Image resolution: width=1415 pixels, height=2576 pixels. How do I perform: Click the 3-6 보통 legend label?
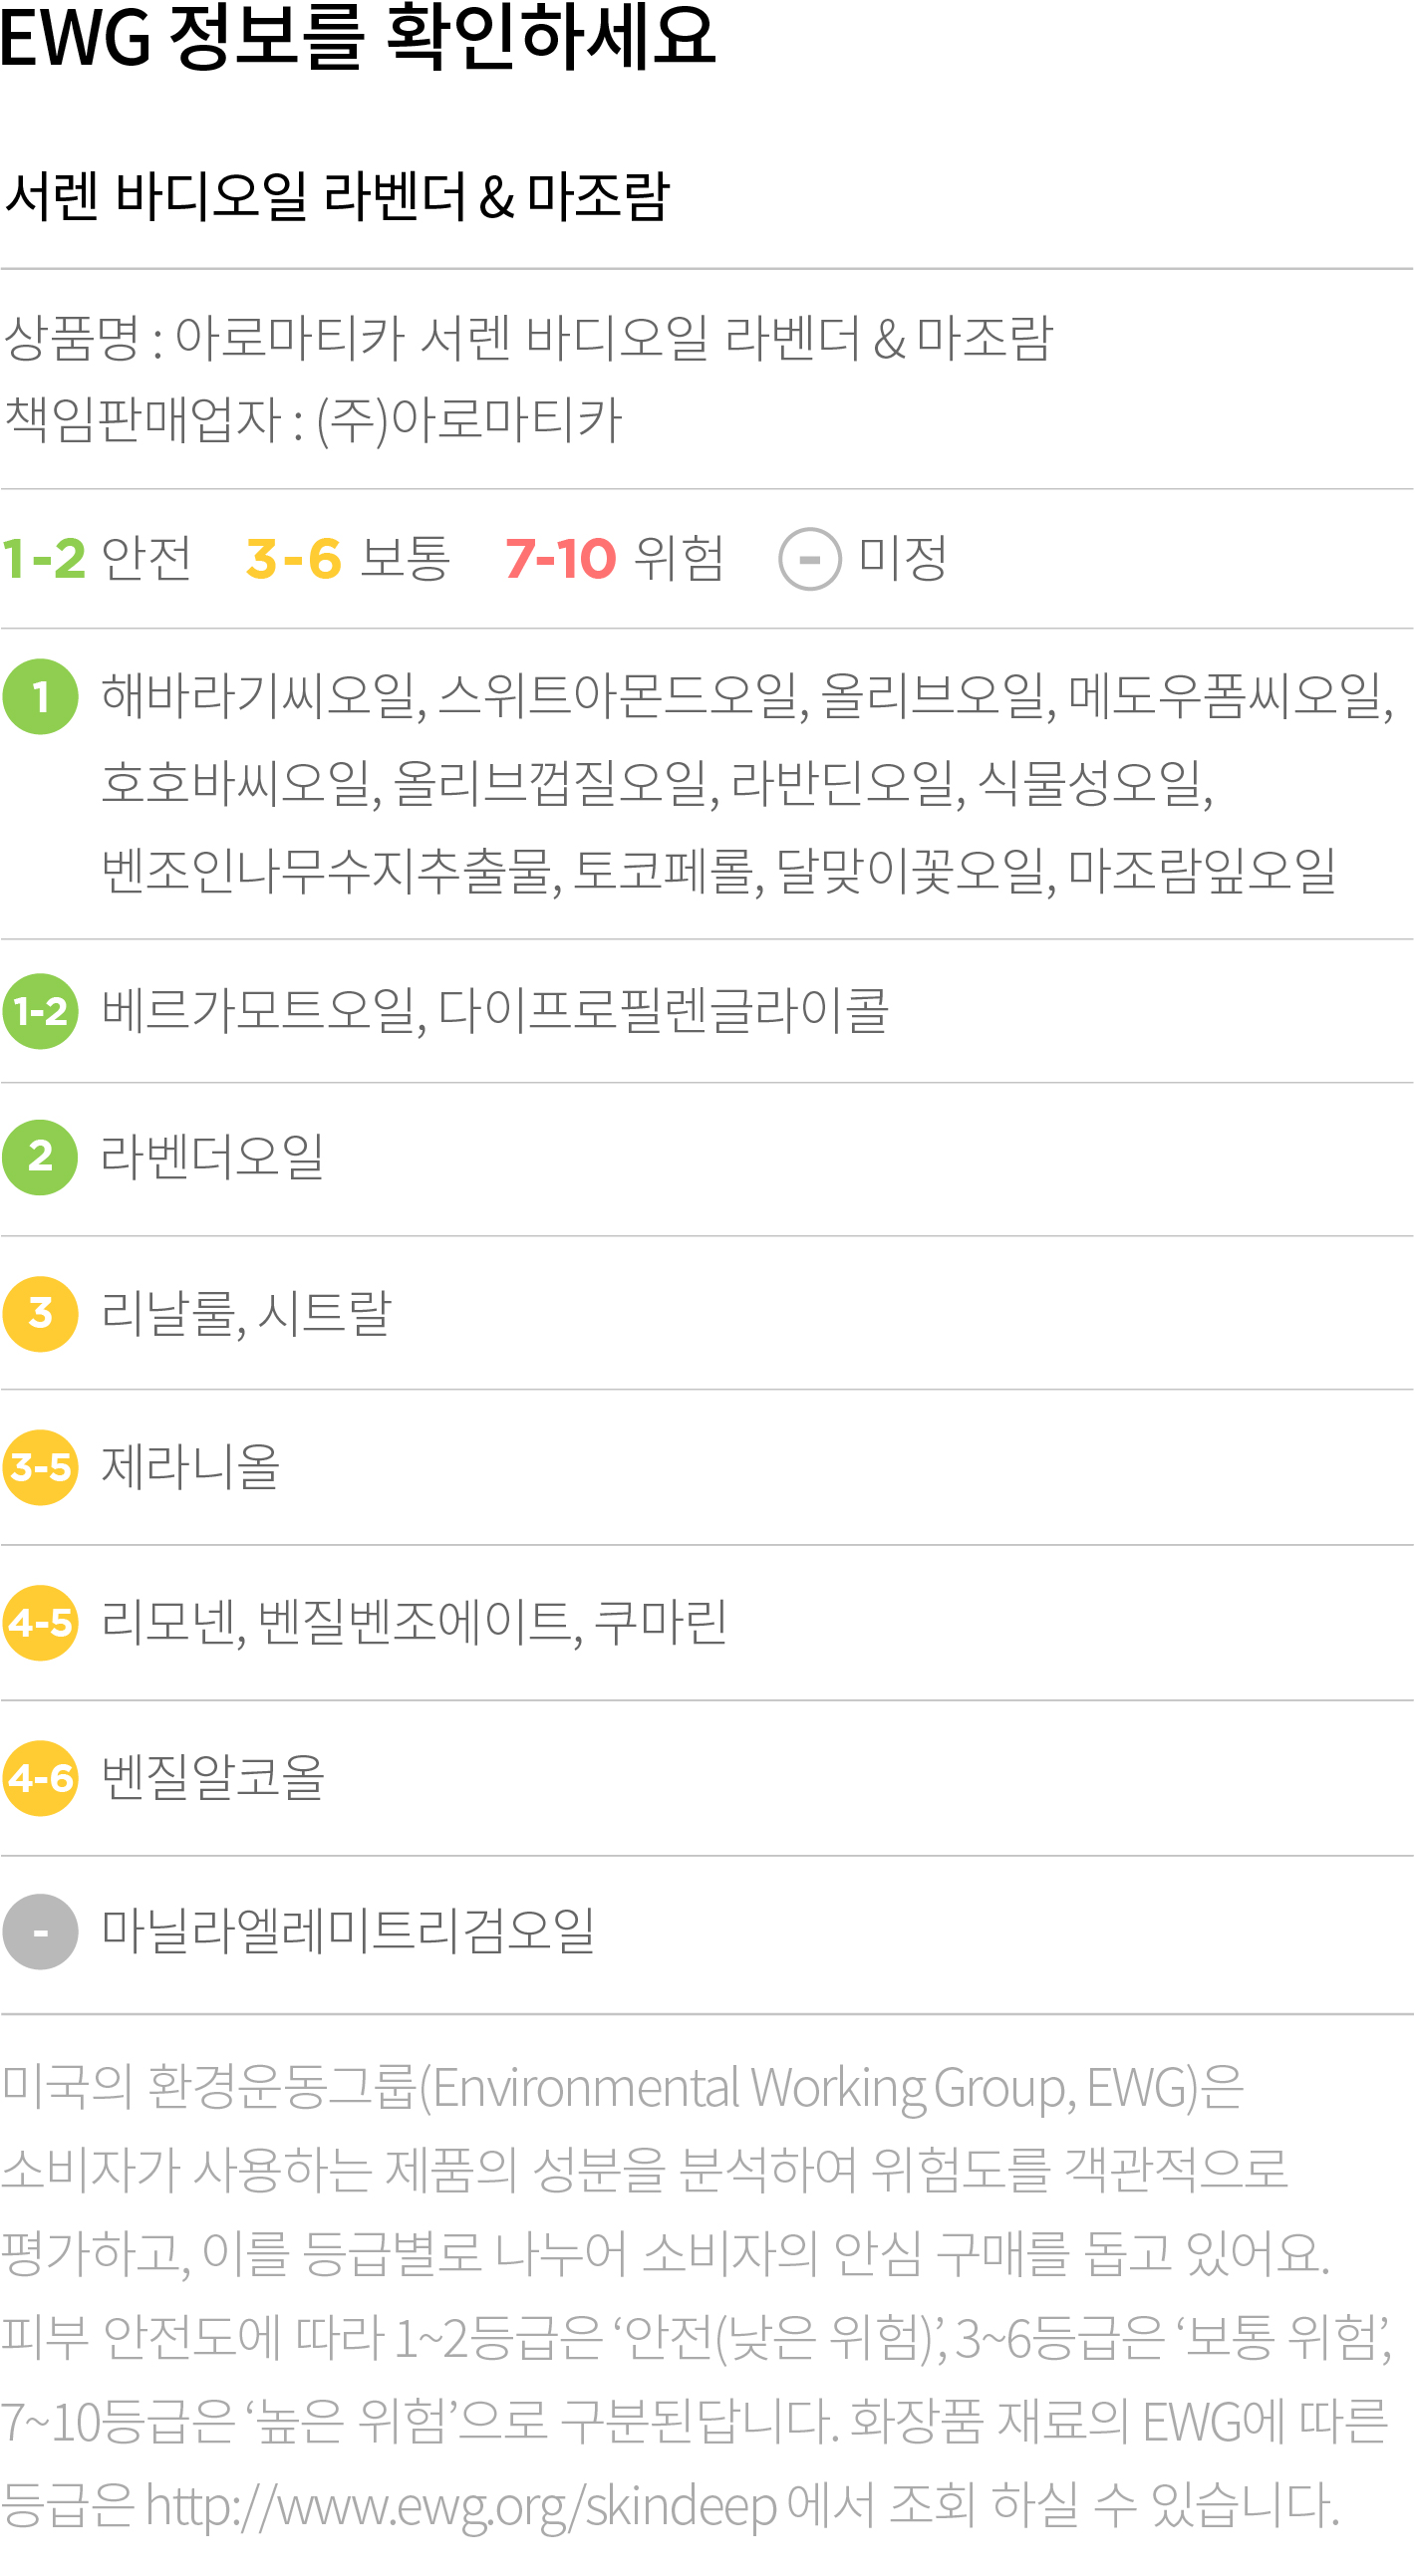[x=348, y=558]
